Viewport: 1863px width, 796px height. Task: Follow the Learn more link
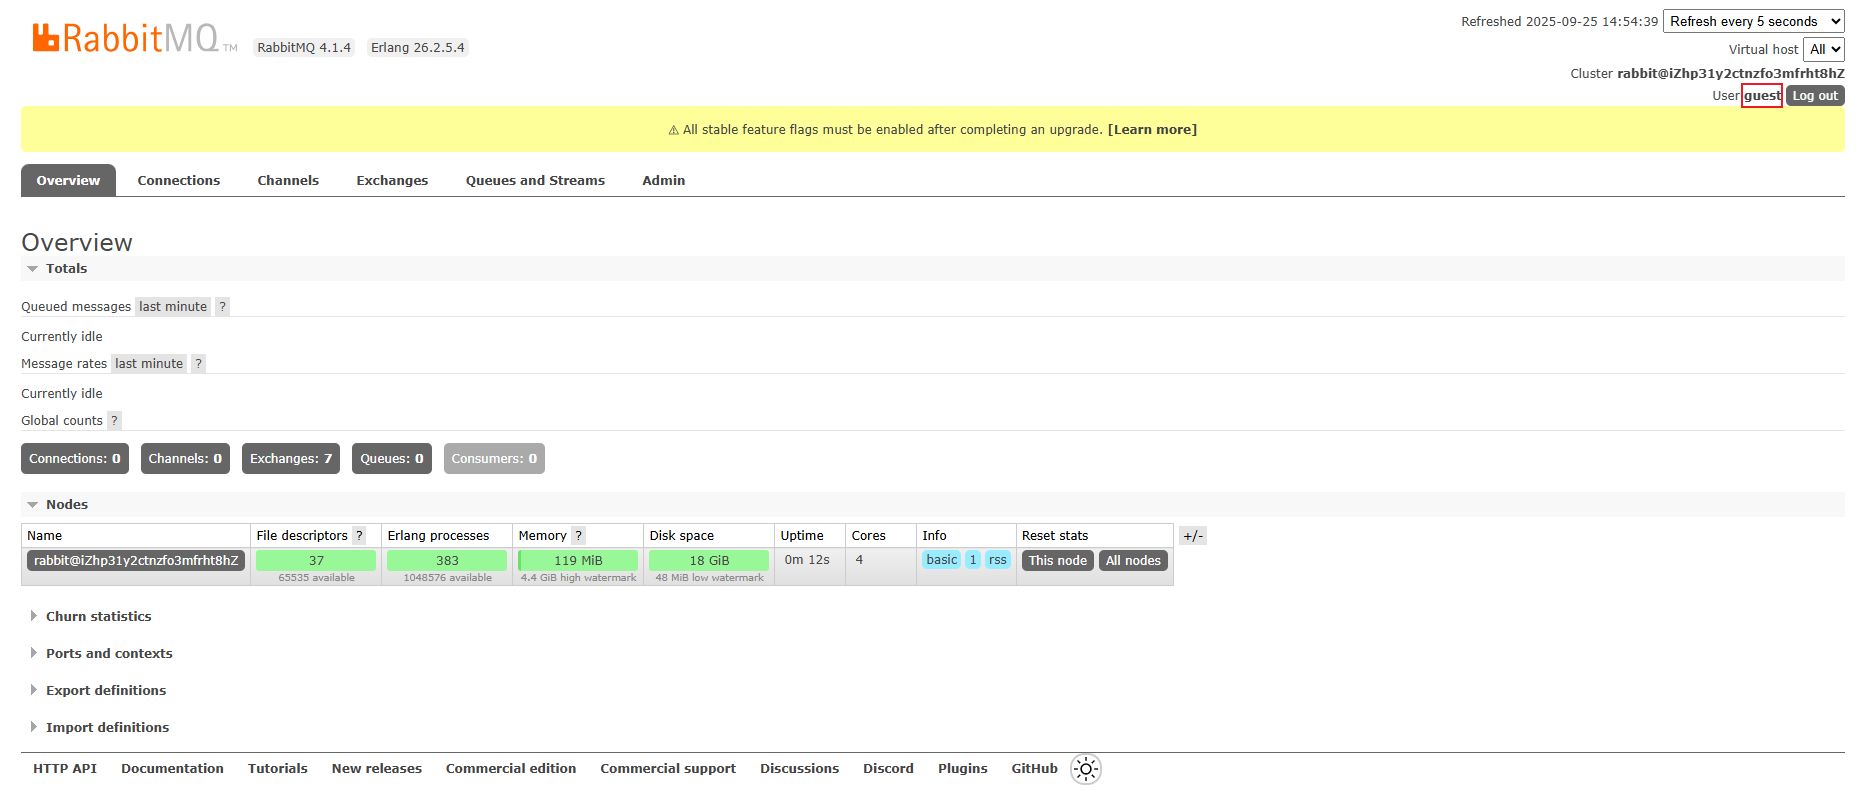[x=1152, y=130]
